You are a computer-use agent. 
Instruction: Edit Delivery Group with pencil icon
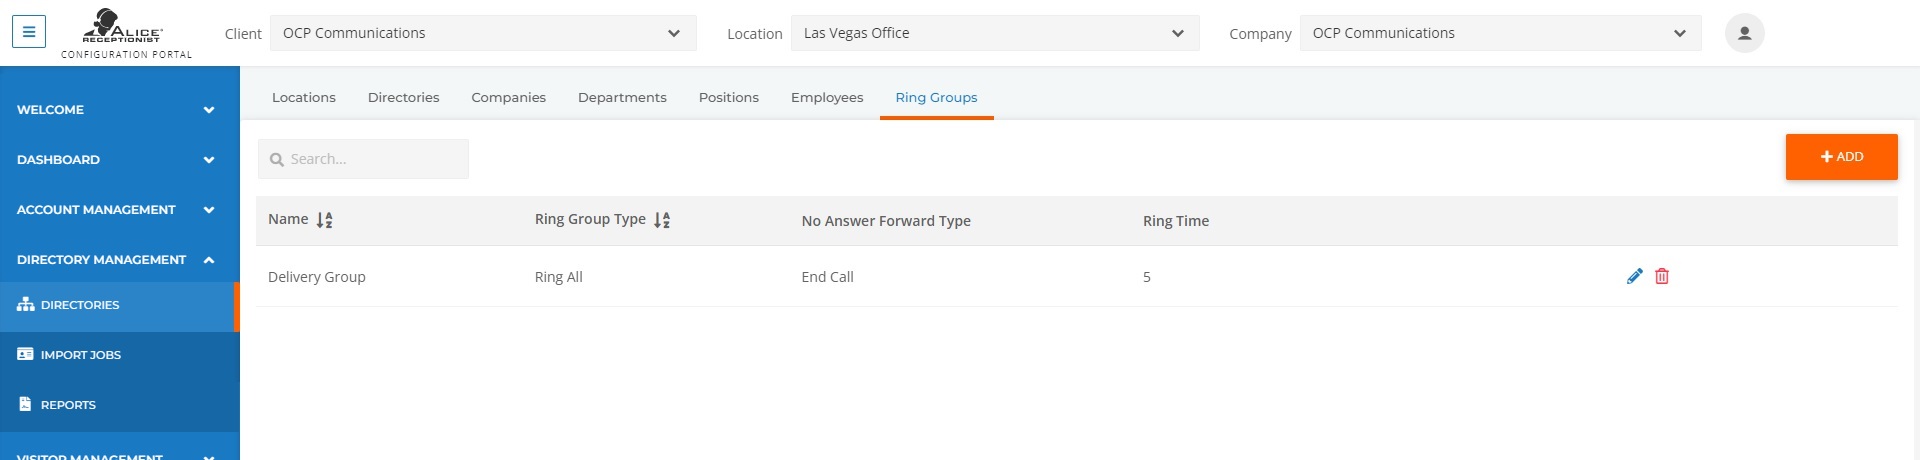tap(1635, 276)
